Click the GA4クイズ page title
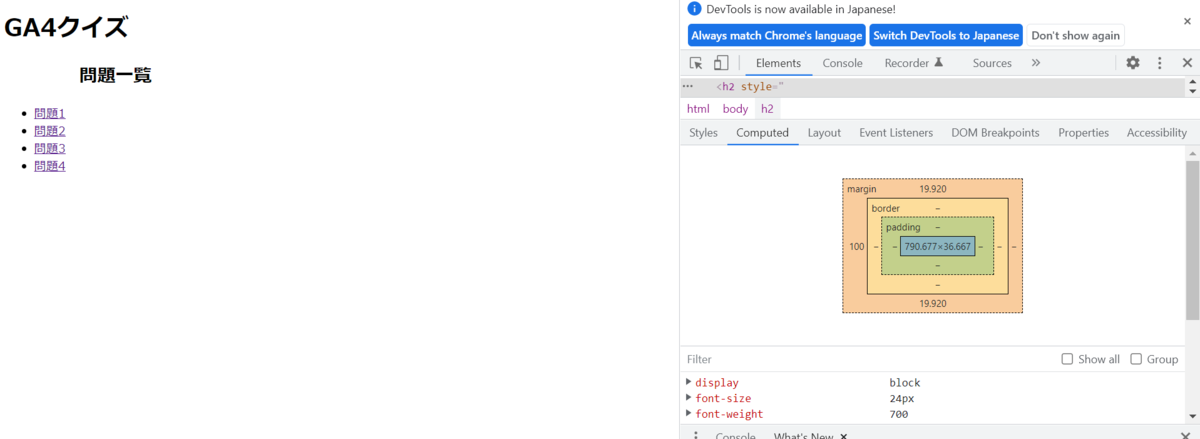1200x439 pixels. point(66,27)
